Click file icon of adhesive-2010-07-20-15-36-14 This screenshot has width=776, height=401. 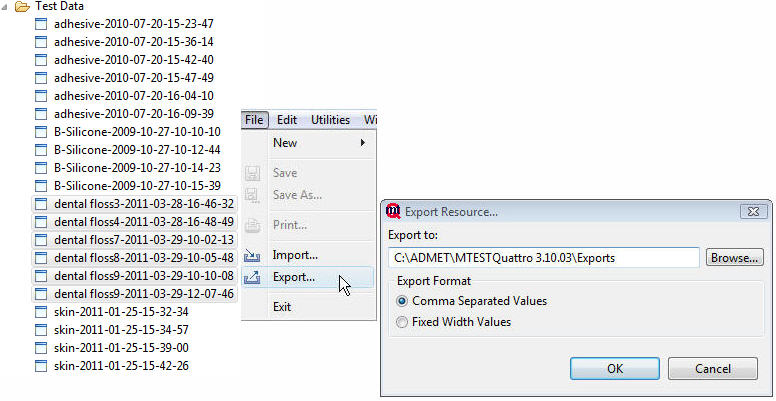click(41, 42)
